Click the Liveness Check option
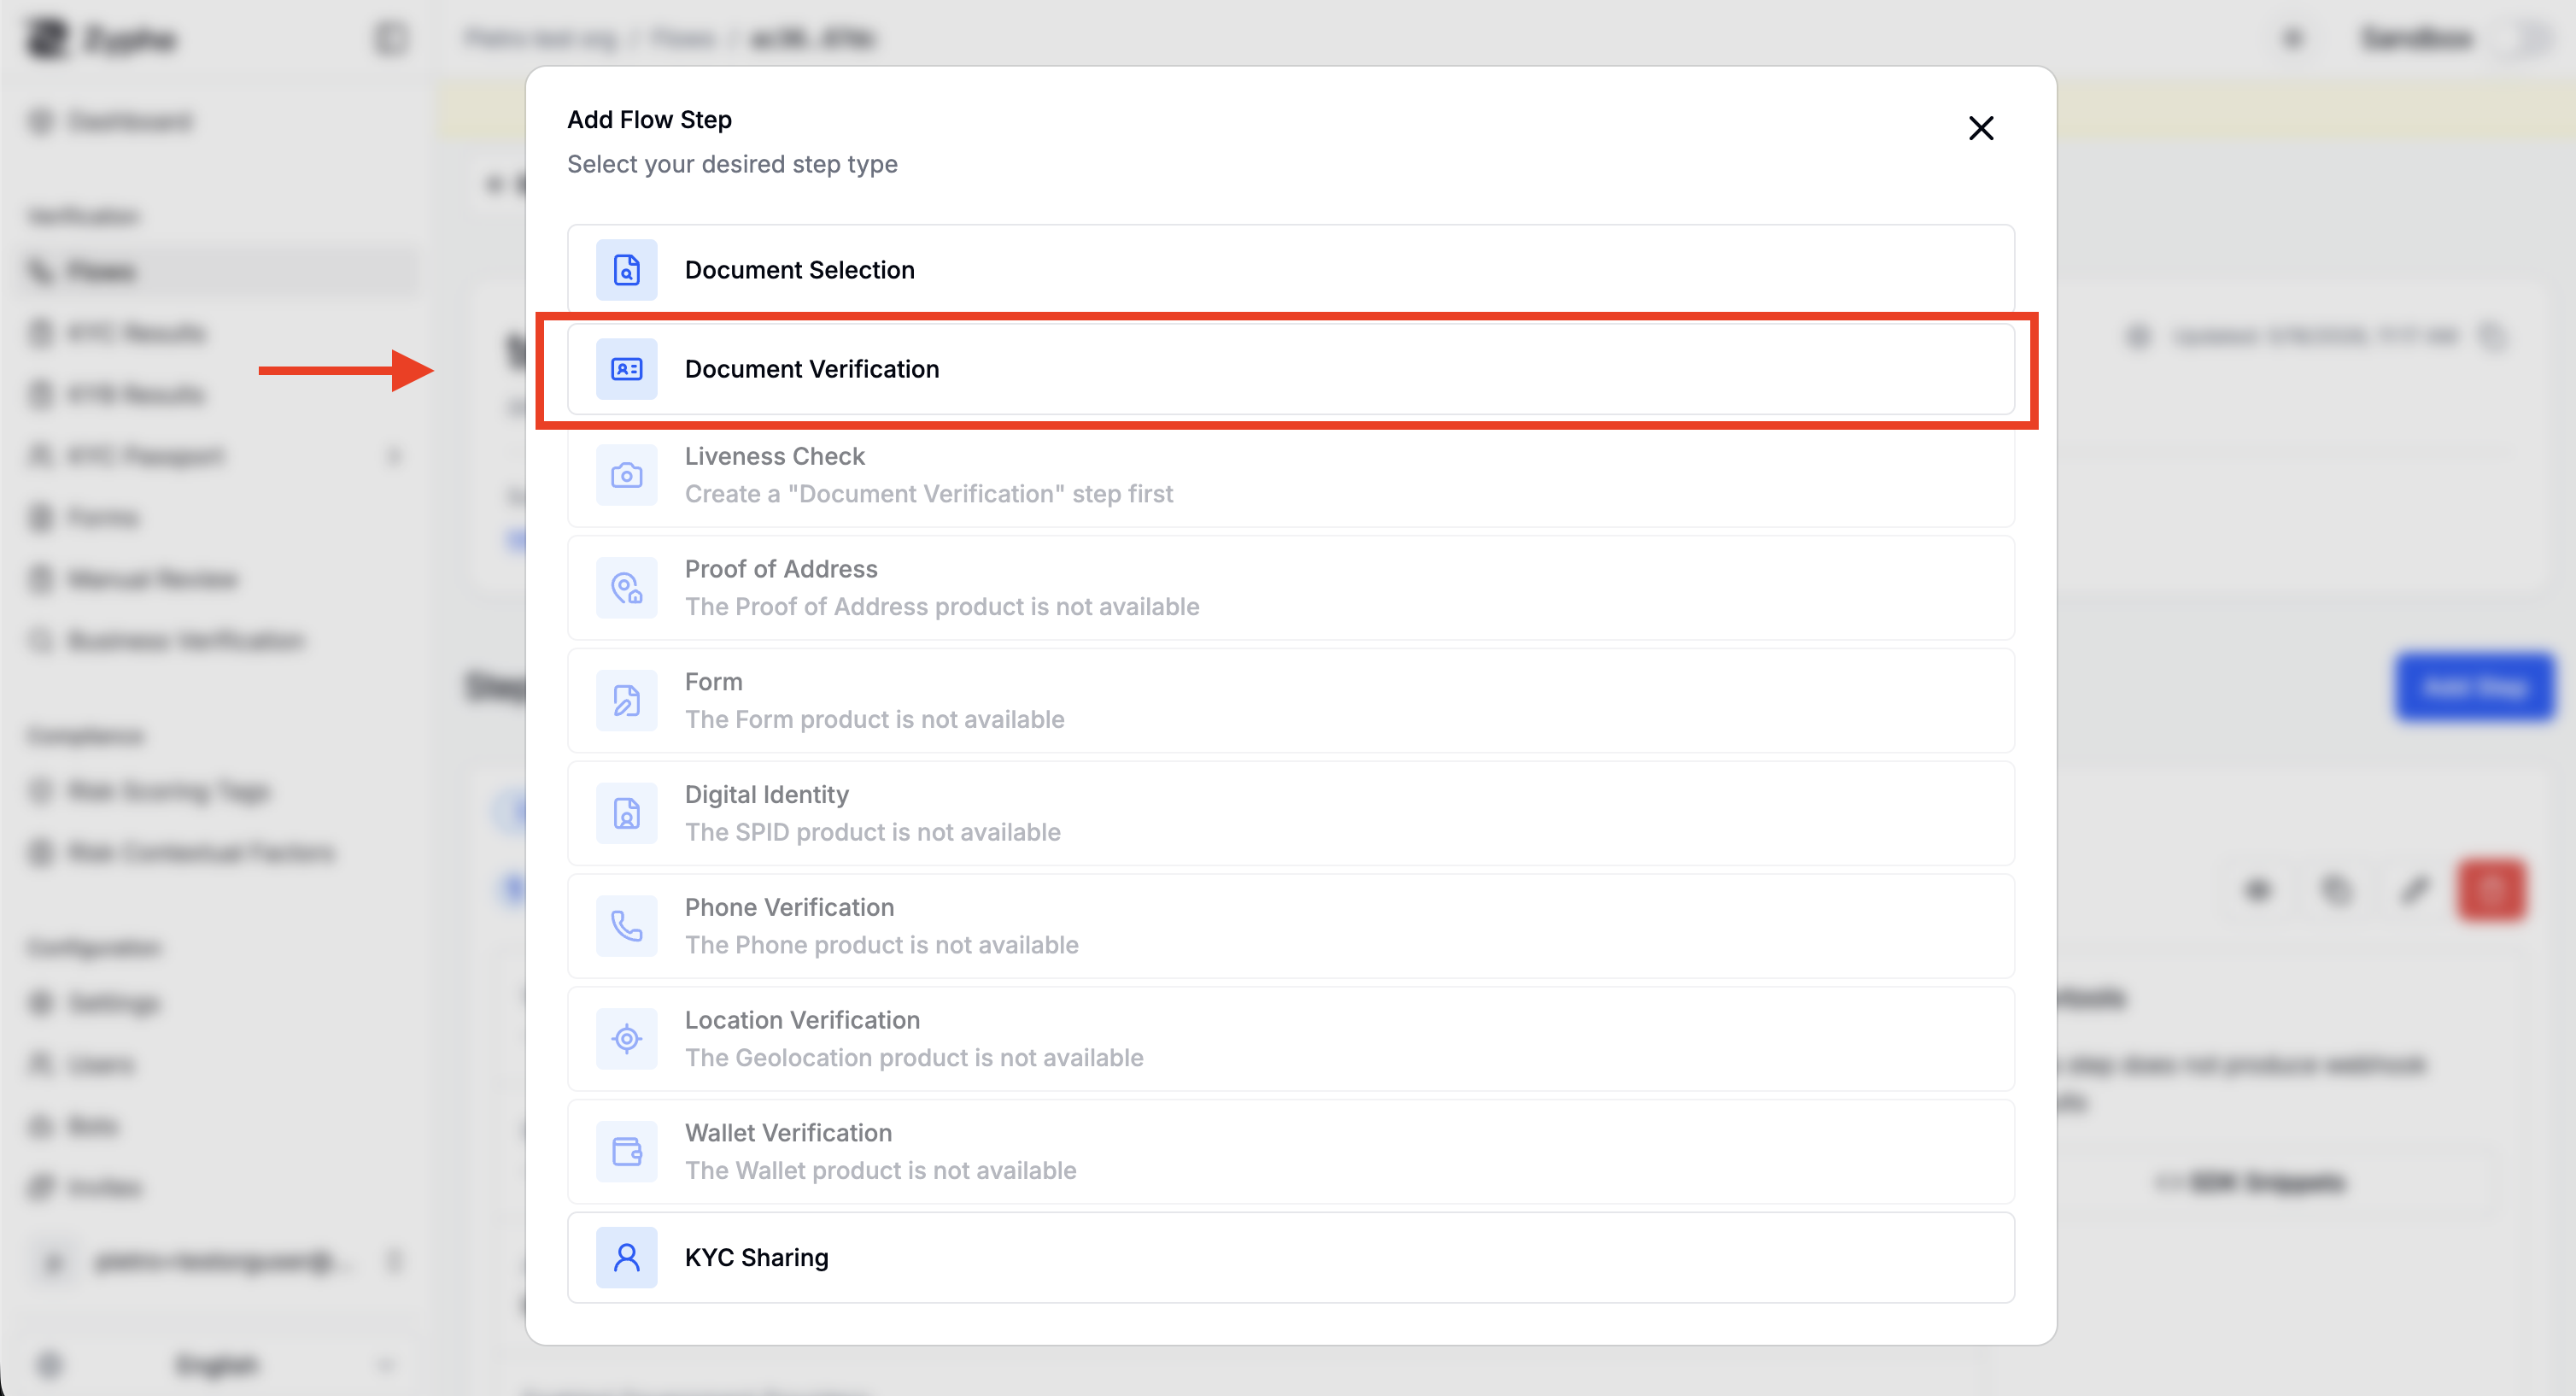The image size is (2576, 1396). point(1290,475)
